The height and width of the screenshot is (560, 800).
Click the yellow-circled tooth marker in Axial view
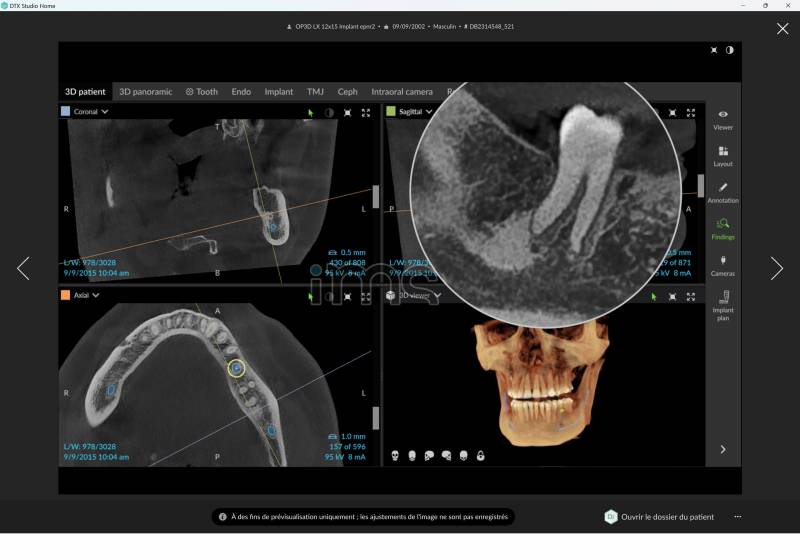point(236,368)
